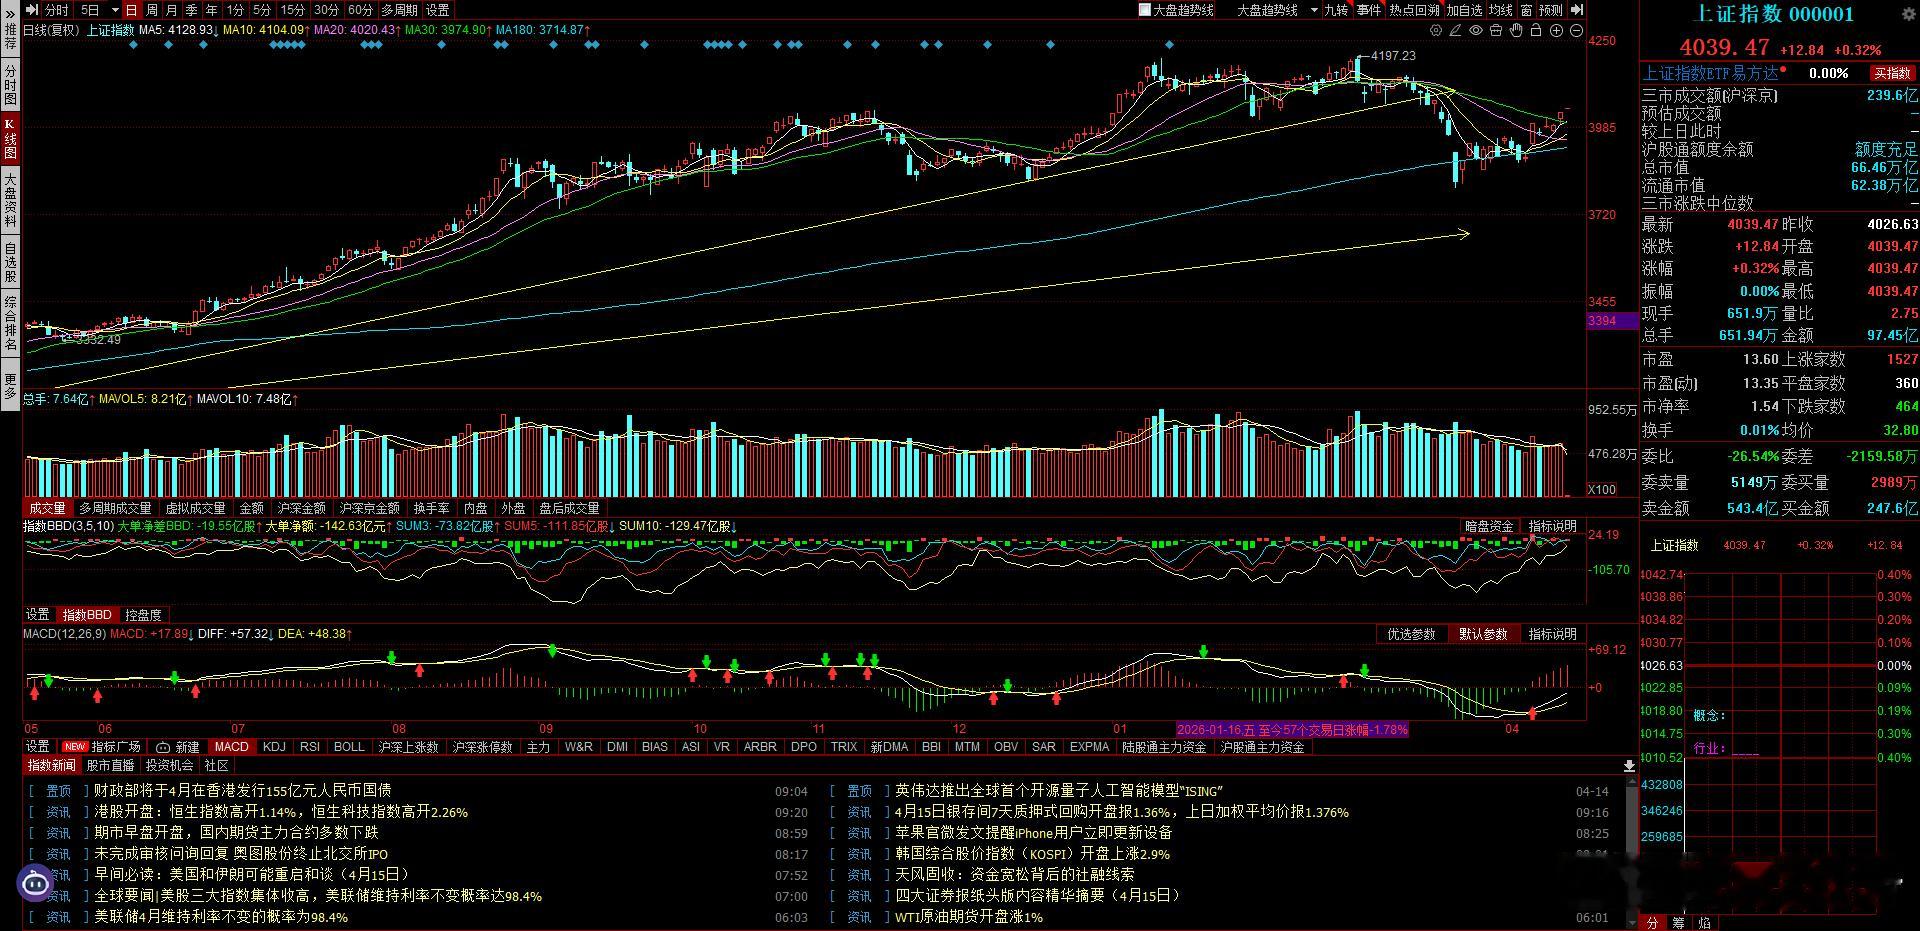Activate the hand pan tool icon
The width and height of the screenshot is (1920, 931).
coord(1516,31)
